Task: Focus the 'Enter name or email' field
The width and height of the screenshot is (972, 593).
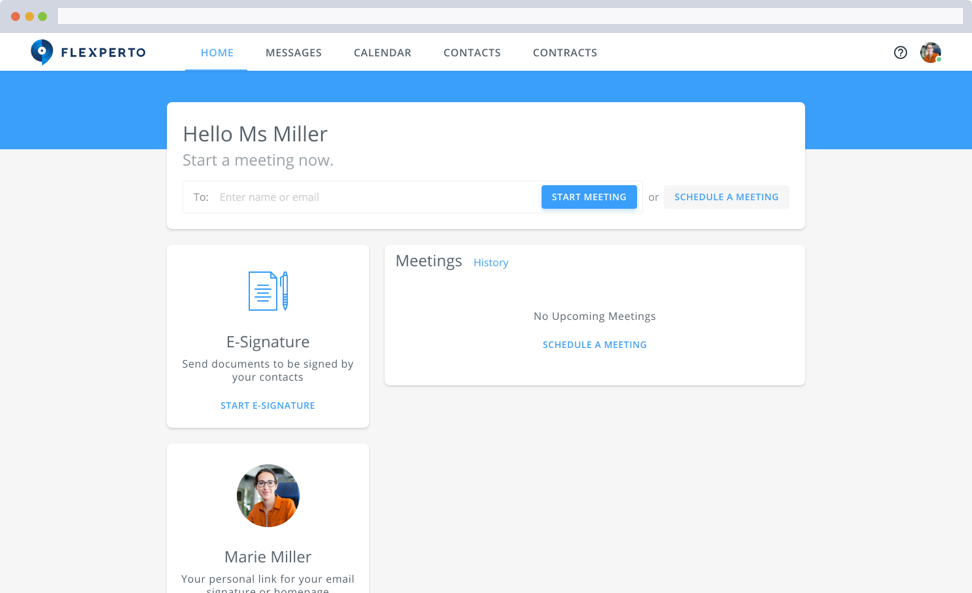Action: pyautogui.click(x=375, y=197)
